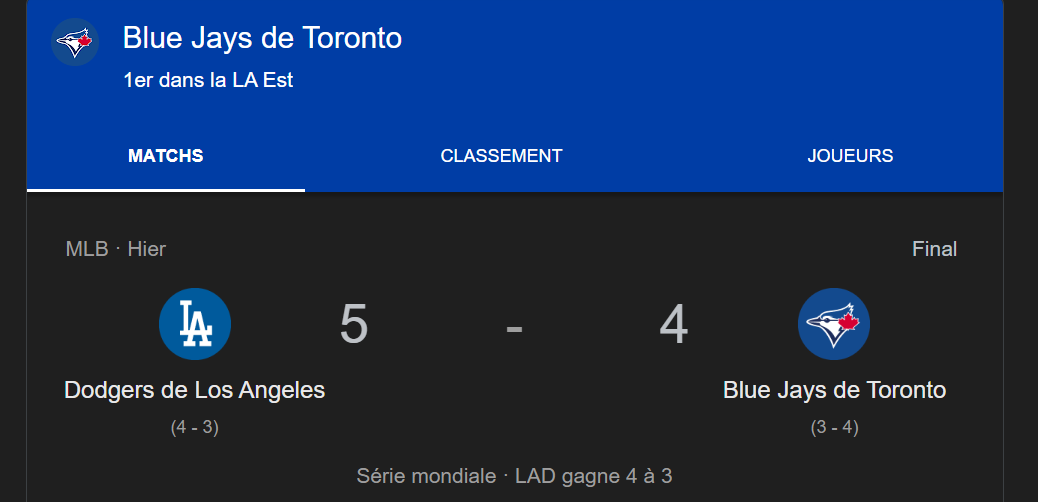The height and width of the screenshot is (502, 1038).
Task: Select Blue Jays de Toronto name under the score
Action: tap(834, 390)
